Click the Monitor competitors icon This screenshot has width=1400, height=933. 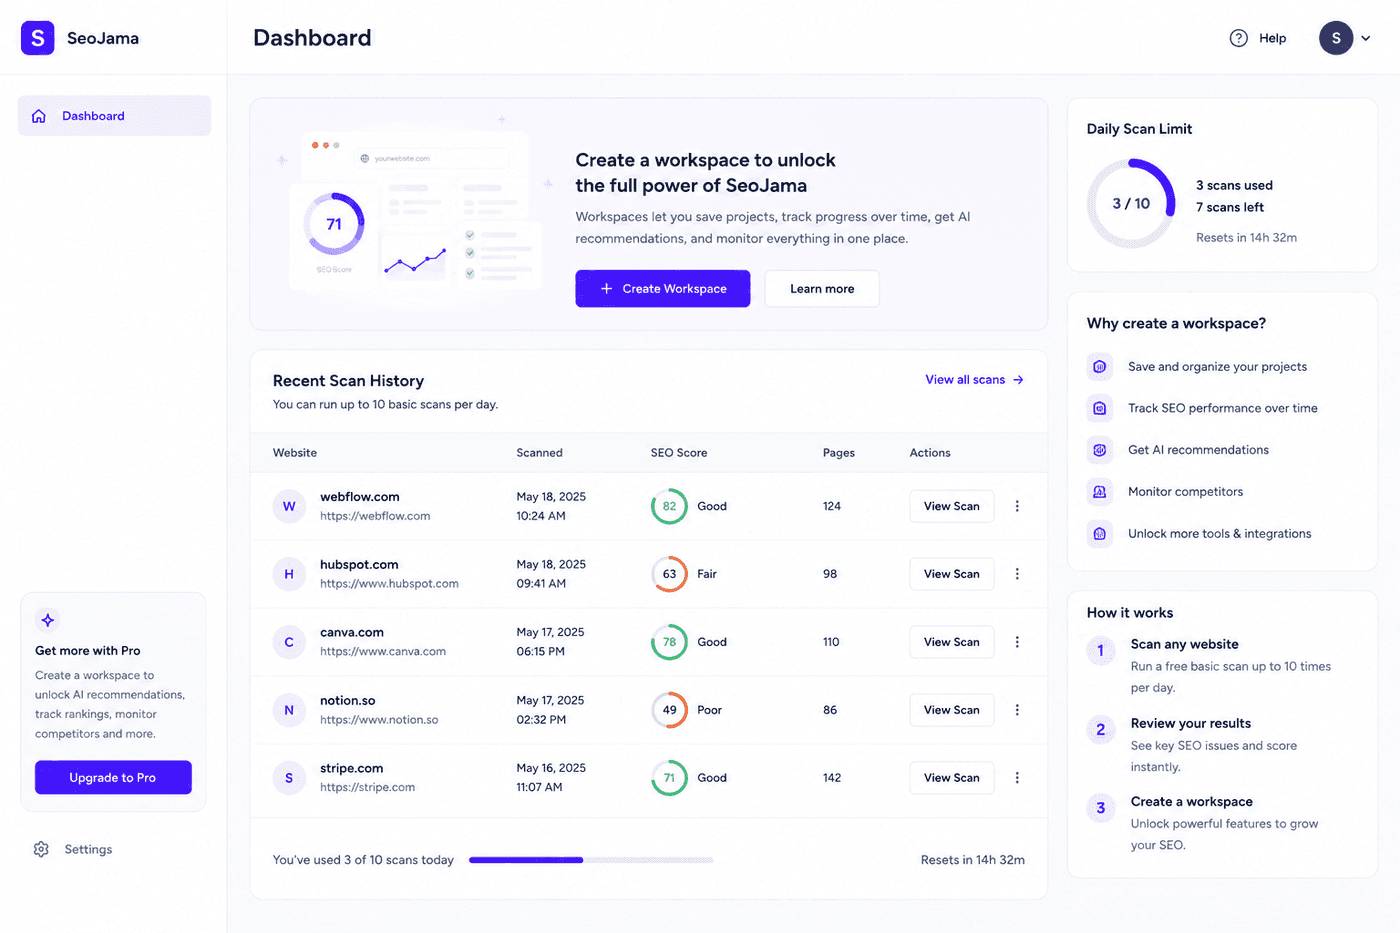1100,492
